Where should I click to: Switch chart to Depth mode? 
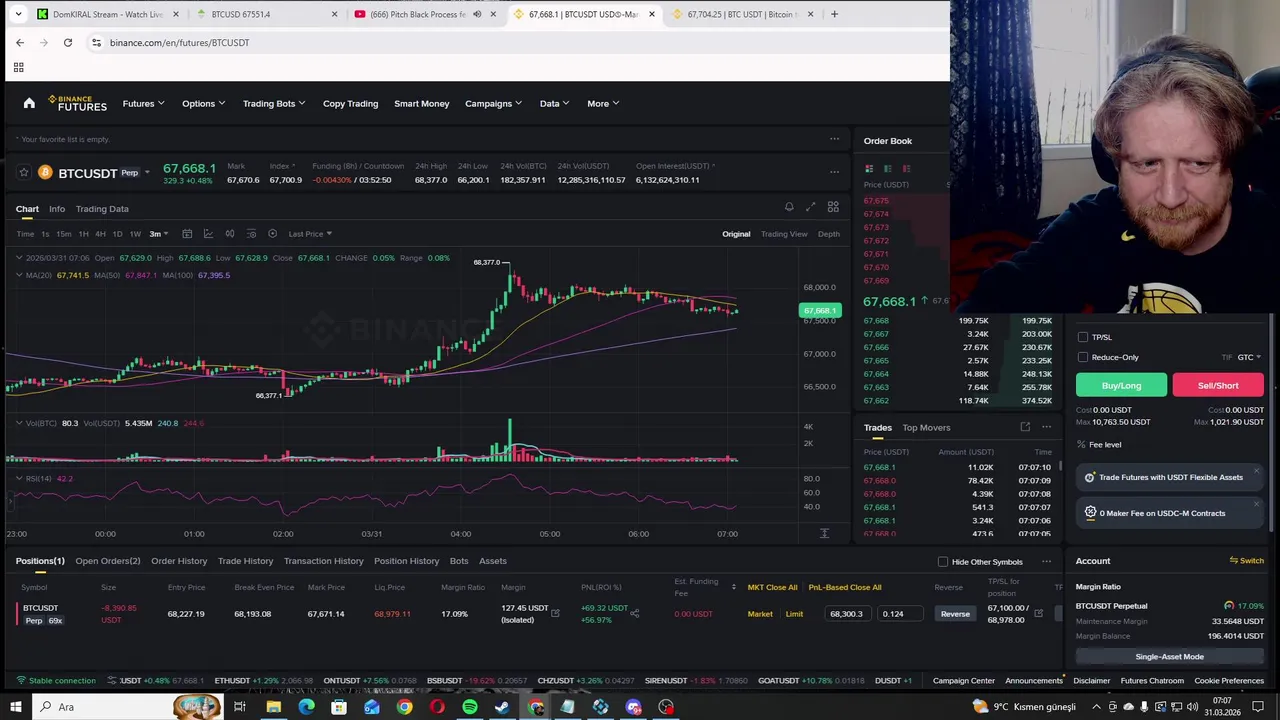829,234
